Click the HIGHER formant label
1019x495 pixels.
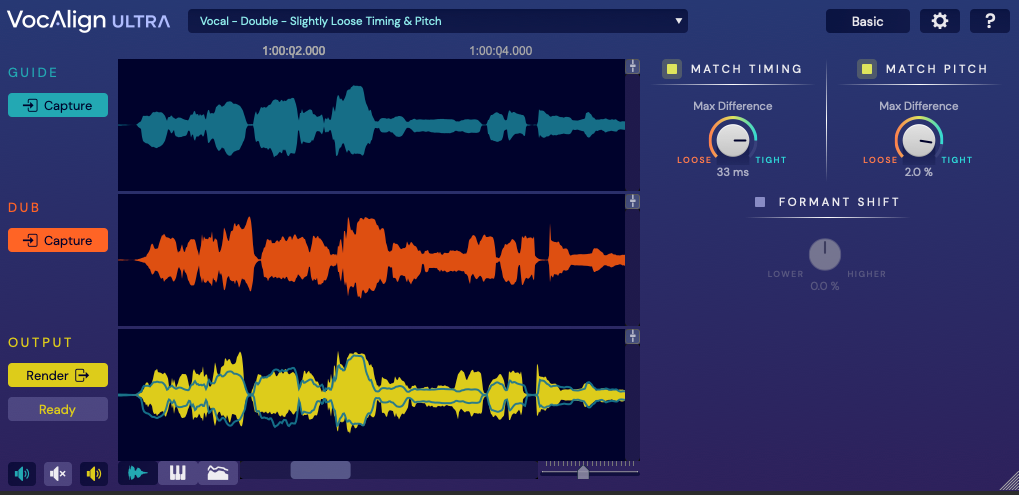tap(866, 274)
